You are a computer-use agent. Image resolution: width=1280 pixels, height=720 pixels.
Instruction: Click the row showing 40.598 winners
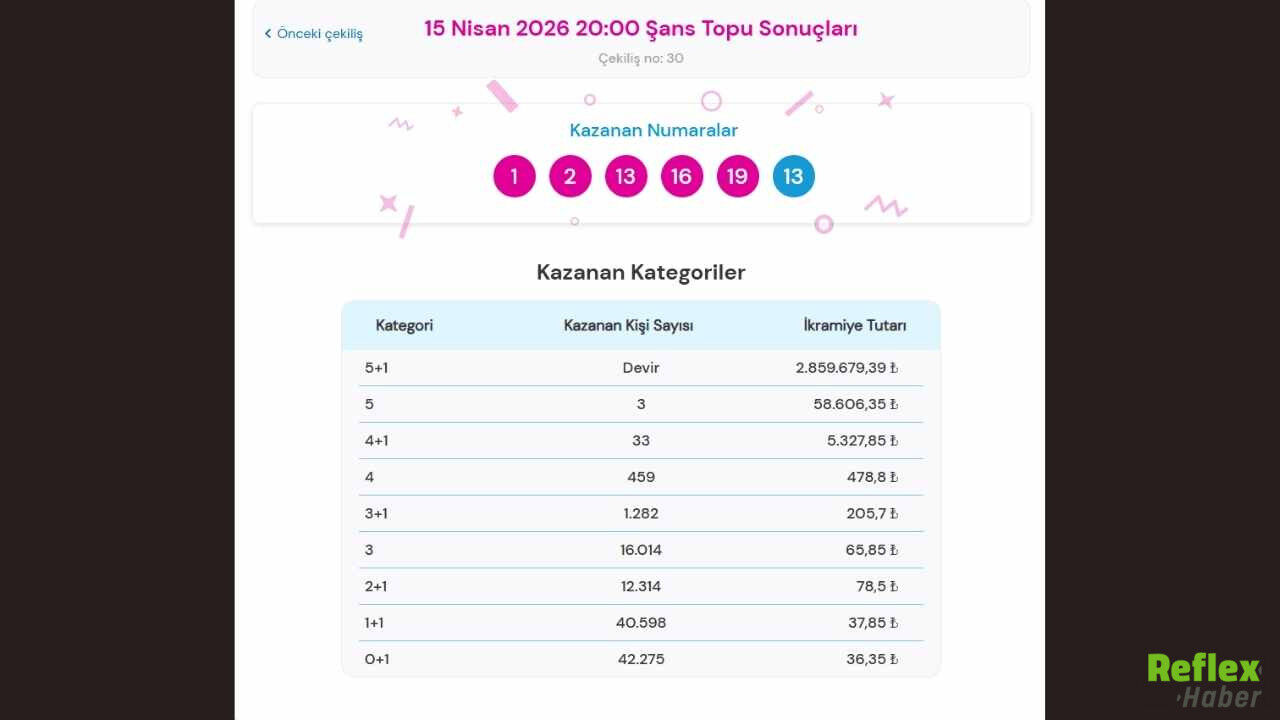(640, 622)
